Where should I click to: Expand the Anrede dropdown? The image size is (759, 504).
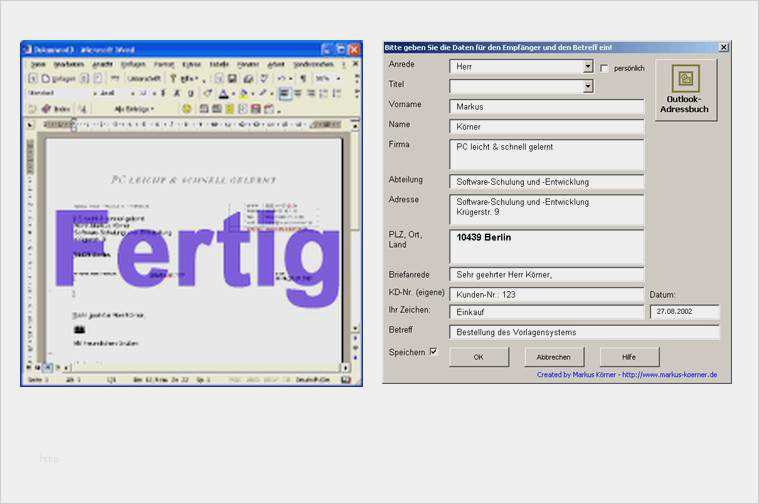pos(588,66)
